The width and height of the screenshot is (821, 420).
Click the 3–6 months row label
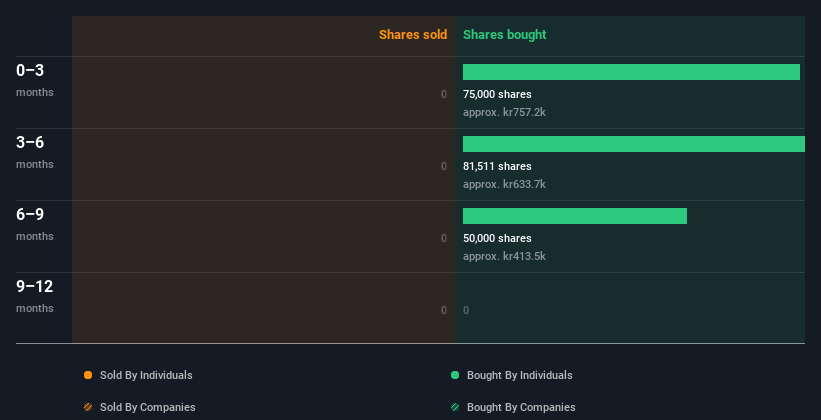click(x=35, y=152)
